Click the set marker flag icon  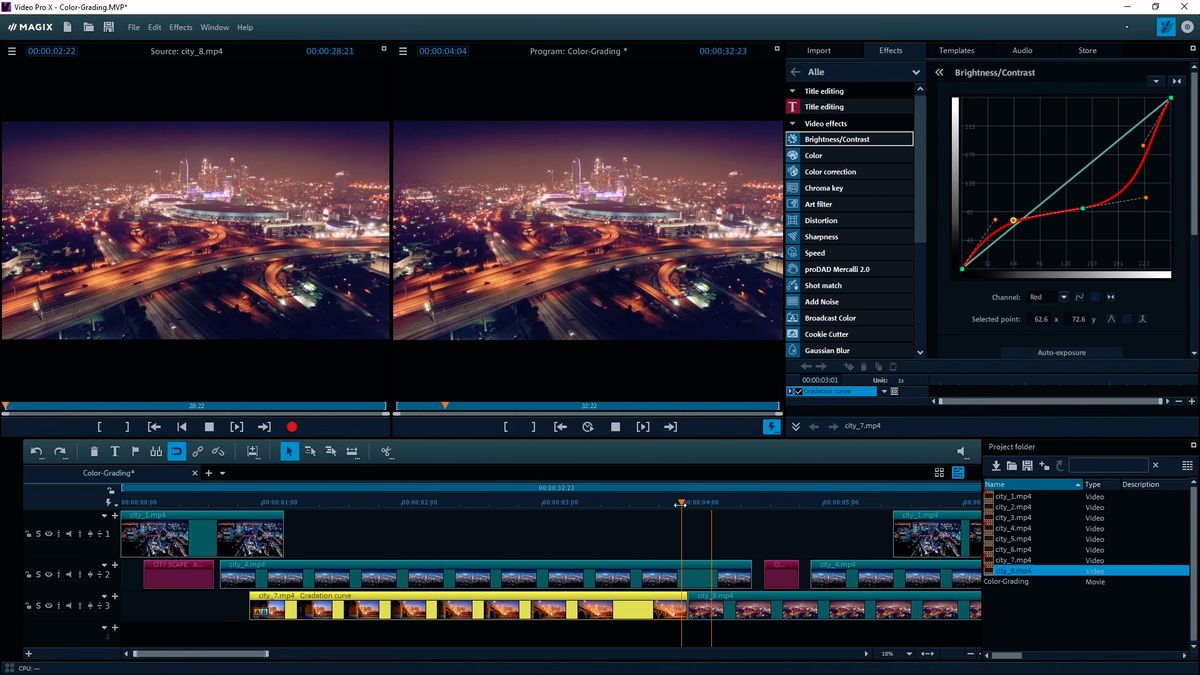pos(135,452)
